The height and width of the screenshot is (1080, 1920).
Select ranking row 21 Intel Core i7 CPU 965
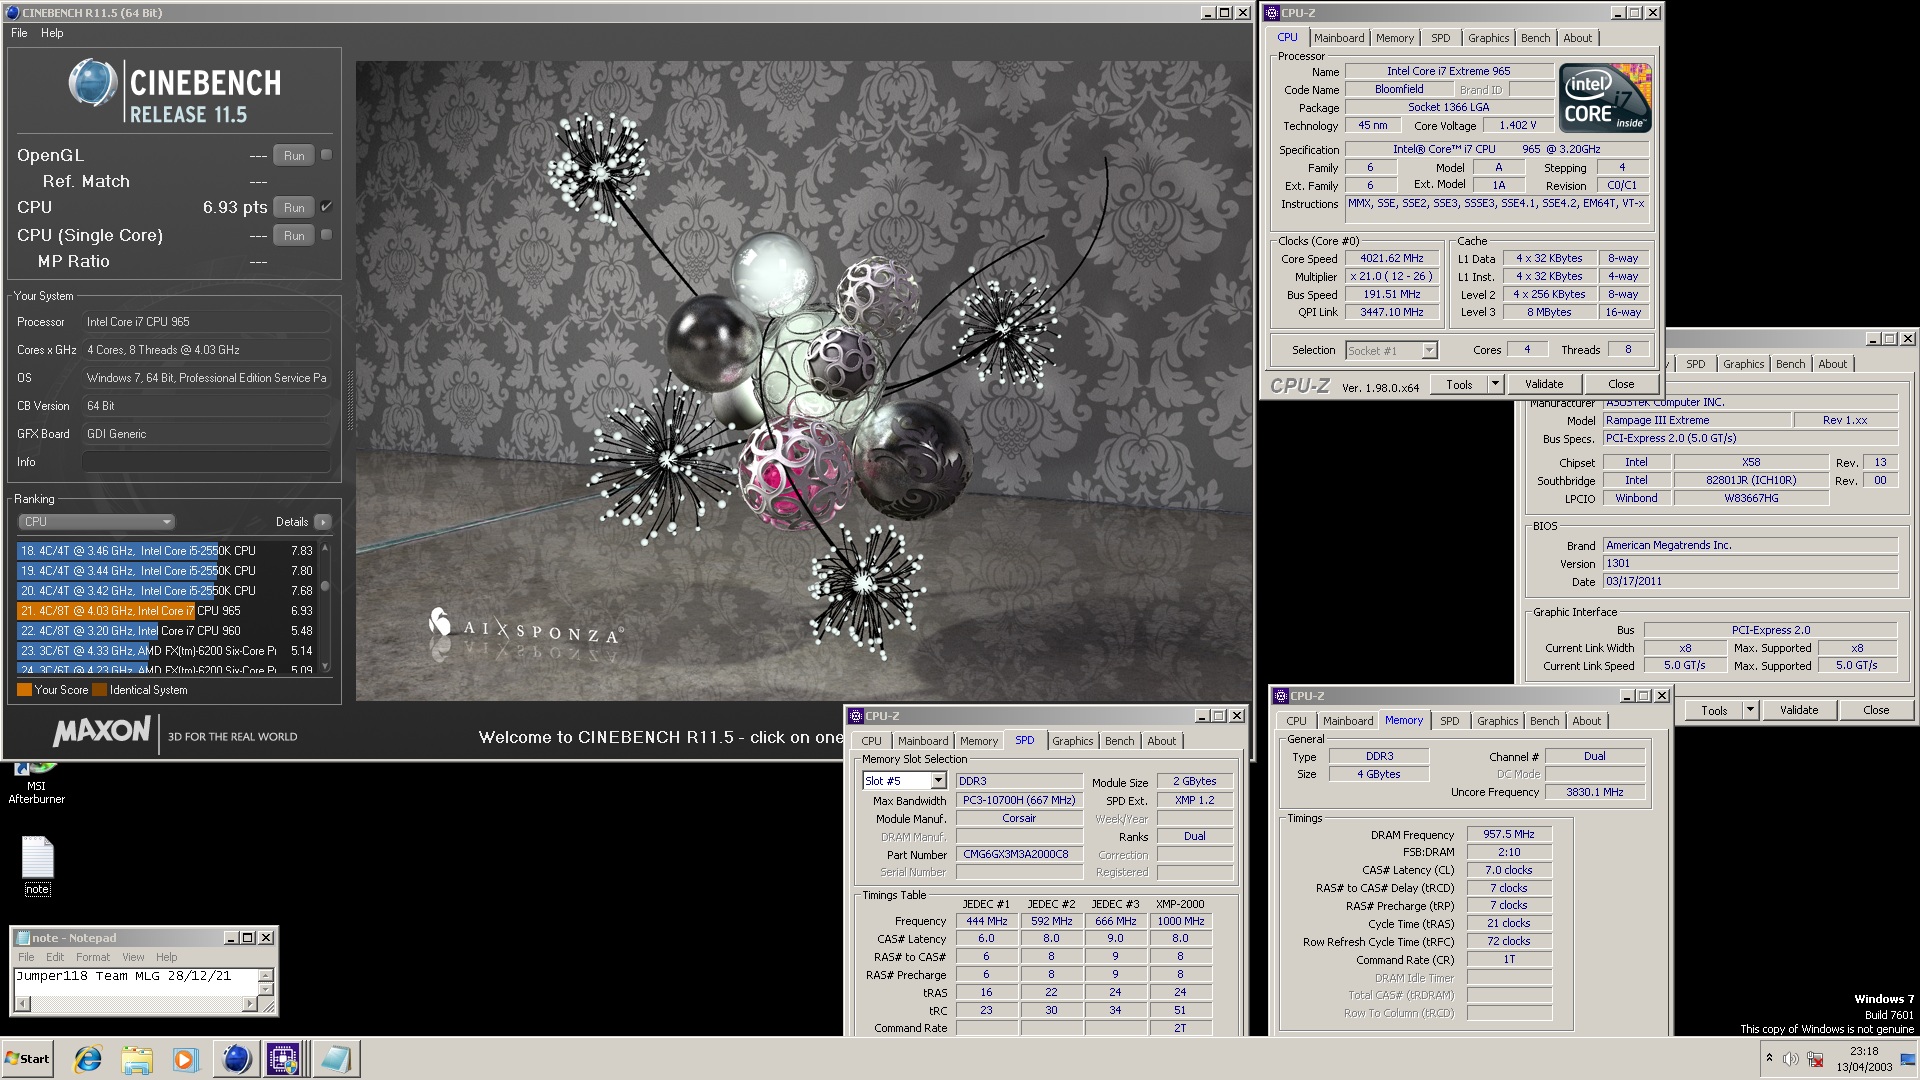tap(166, 611)
